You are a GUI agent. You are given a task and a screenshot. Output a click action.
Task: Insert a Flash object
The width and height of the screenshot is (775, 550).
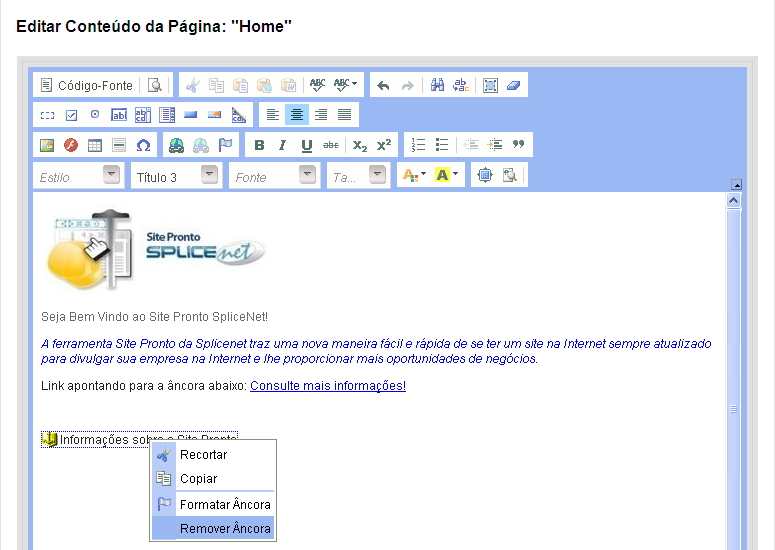click(x=71, y=145)
